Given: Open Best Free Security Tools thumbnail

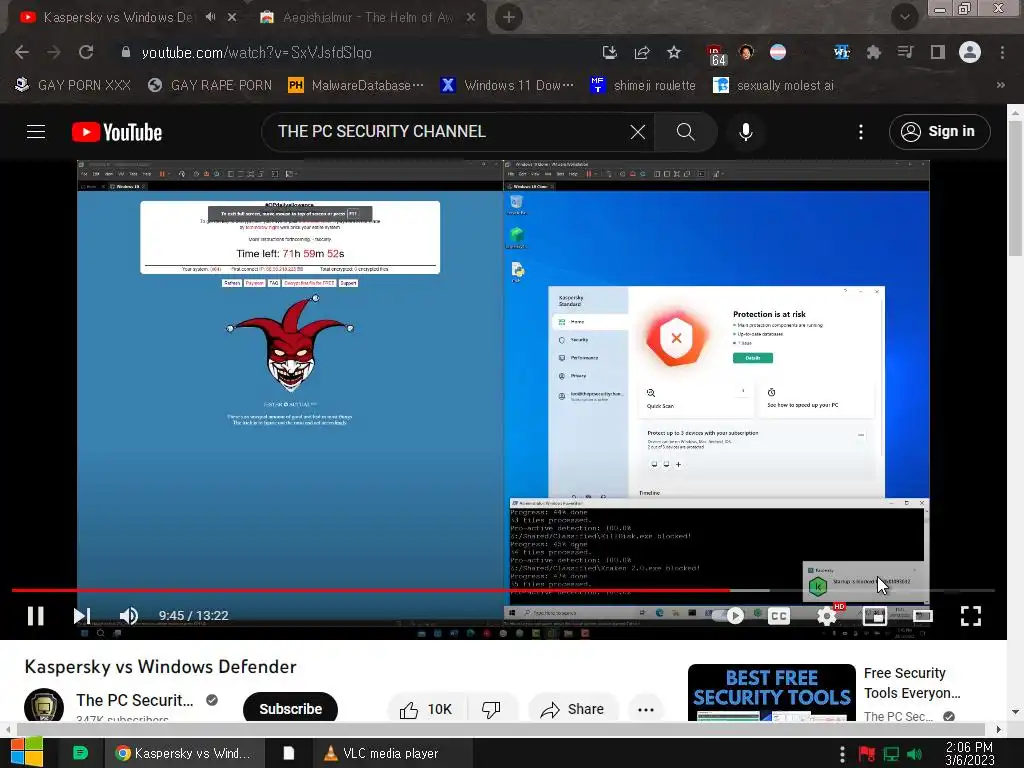Looking at the screenshot, I should [x=771, y=692].
